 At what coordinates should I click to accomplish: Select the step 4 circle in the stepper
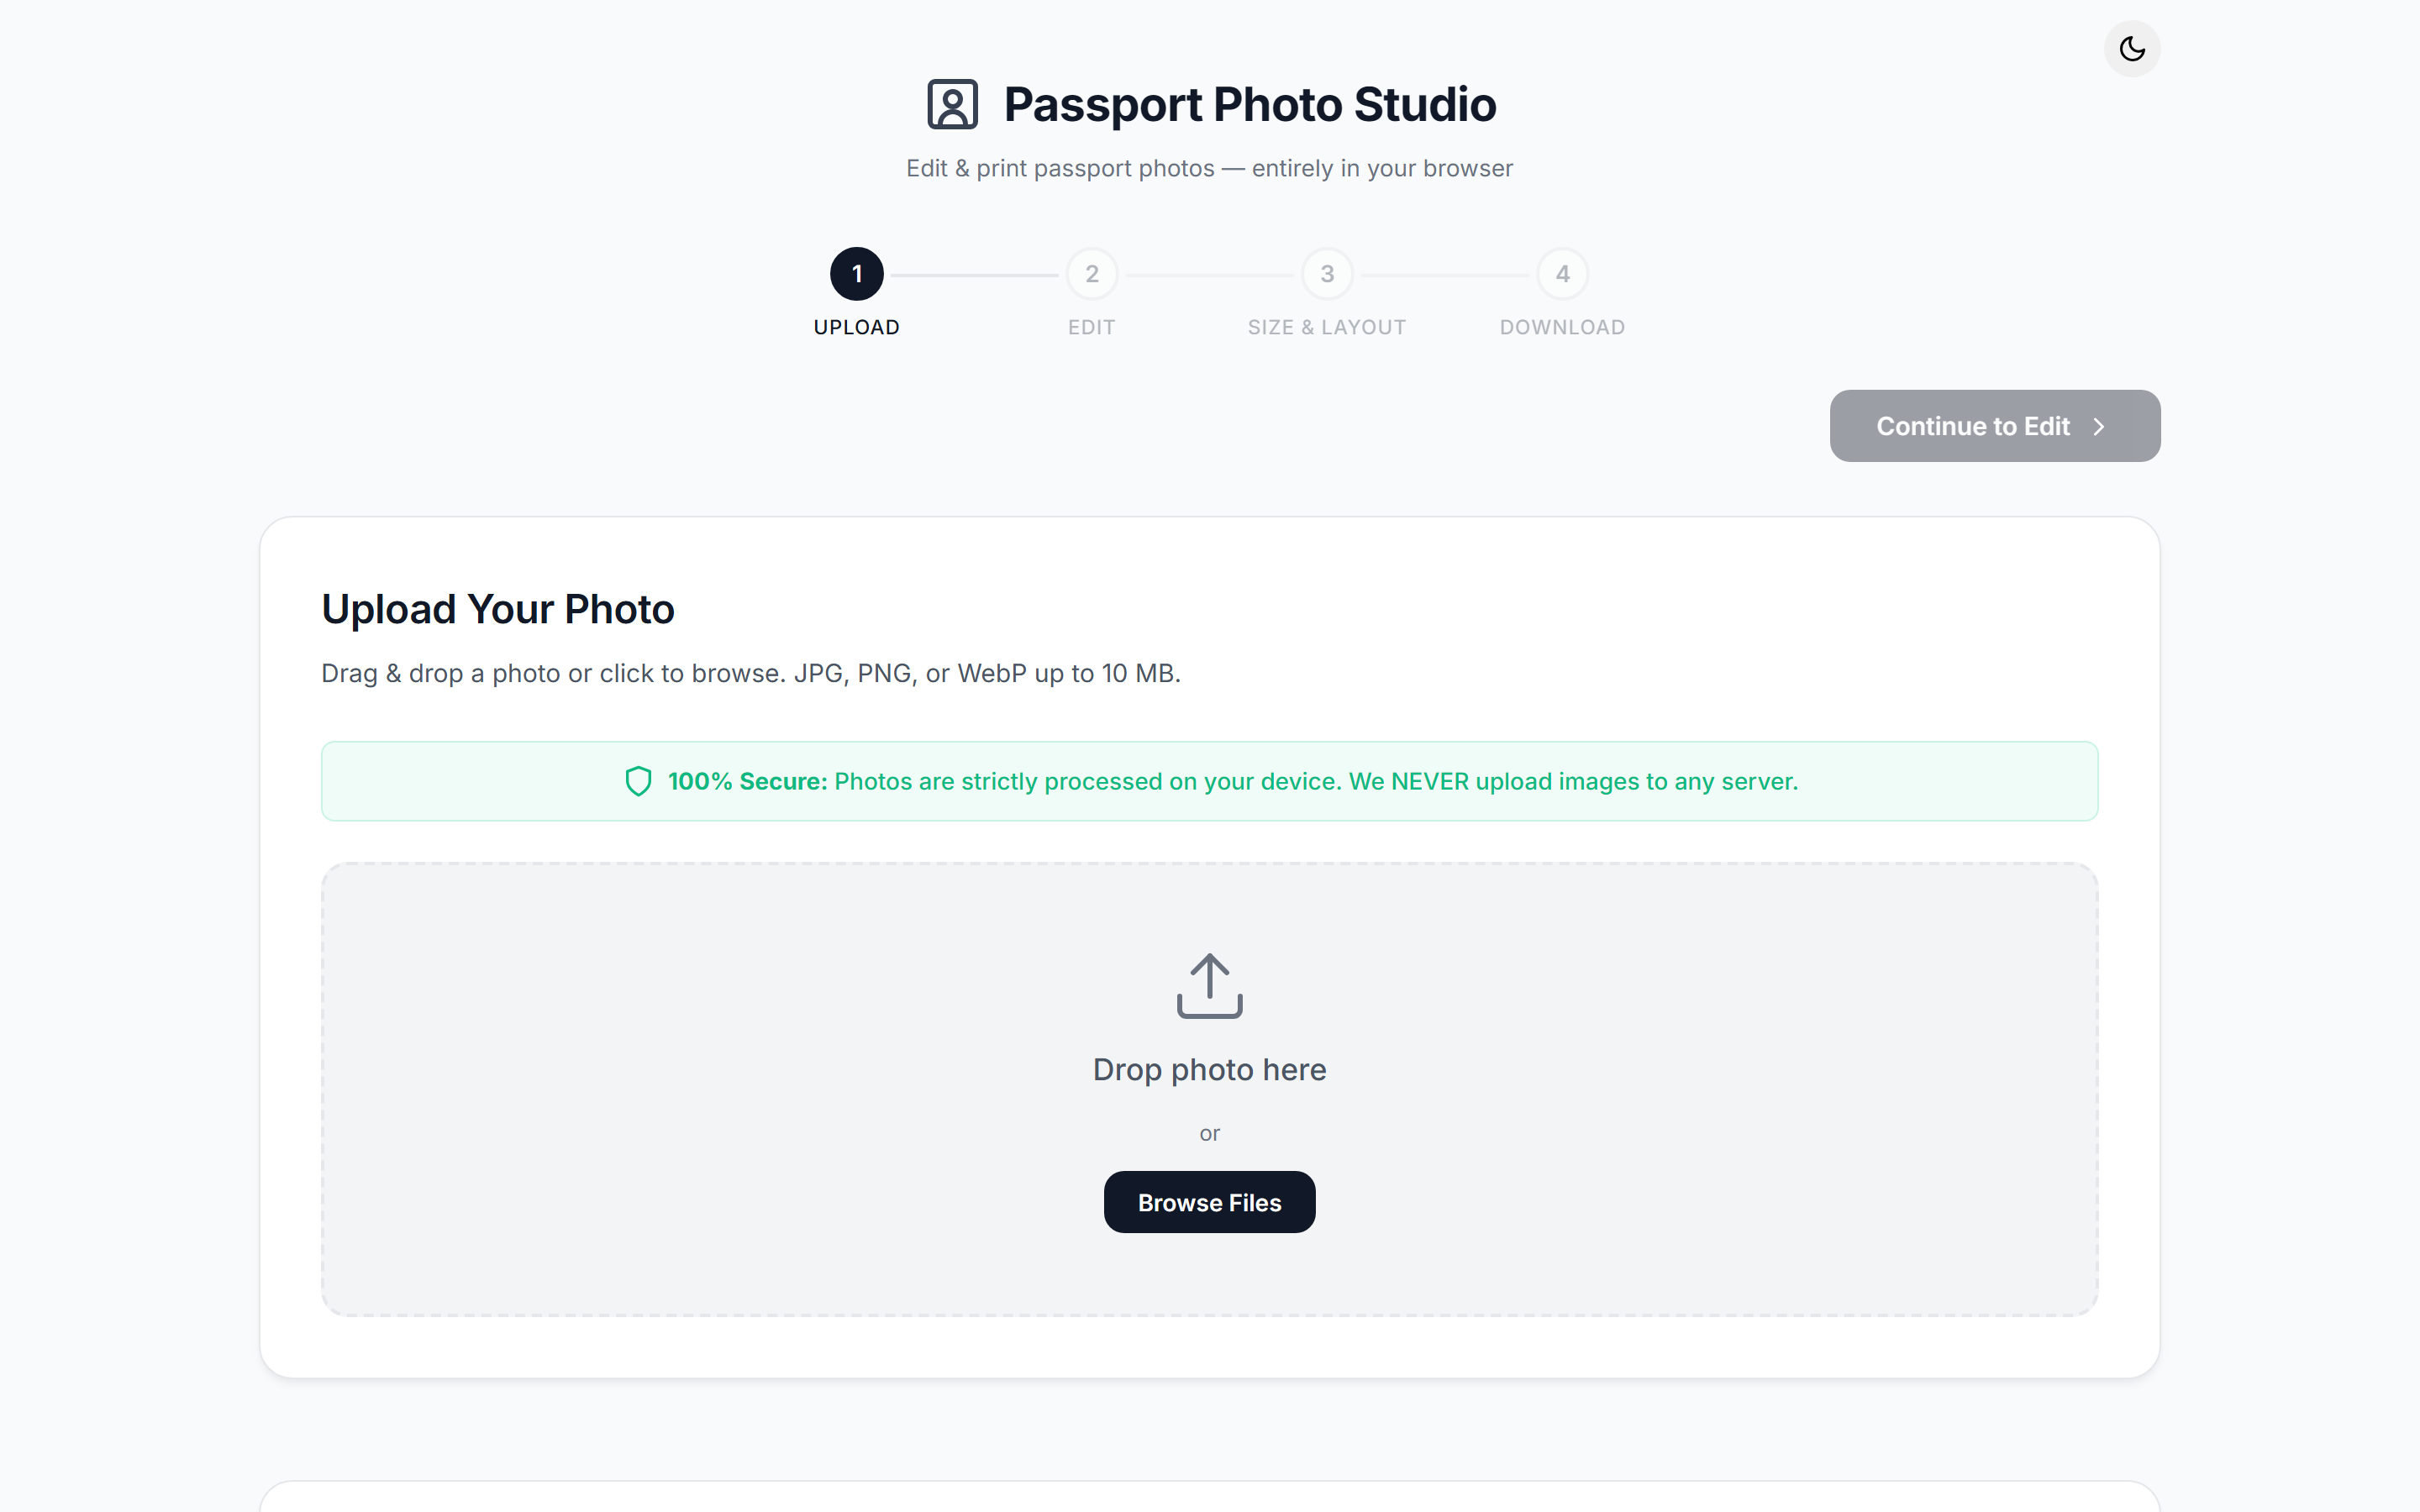click(1562, 274)
